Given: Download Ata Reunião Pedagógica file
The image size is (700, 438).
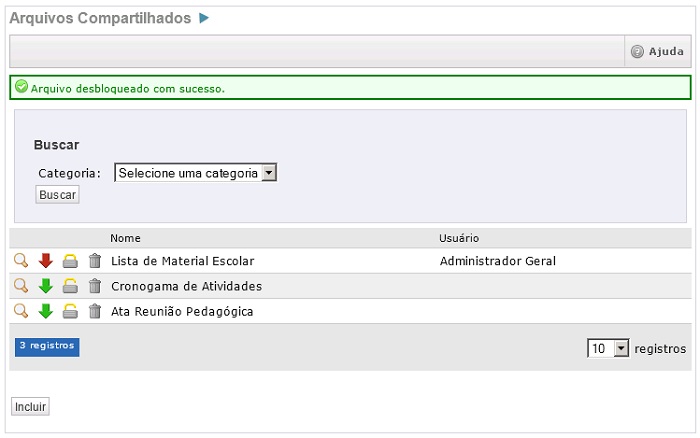Looking at the screenshot, I should coord(45,311).
